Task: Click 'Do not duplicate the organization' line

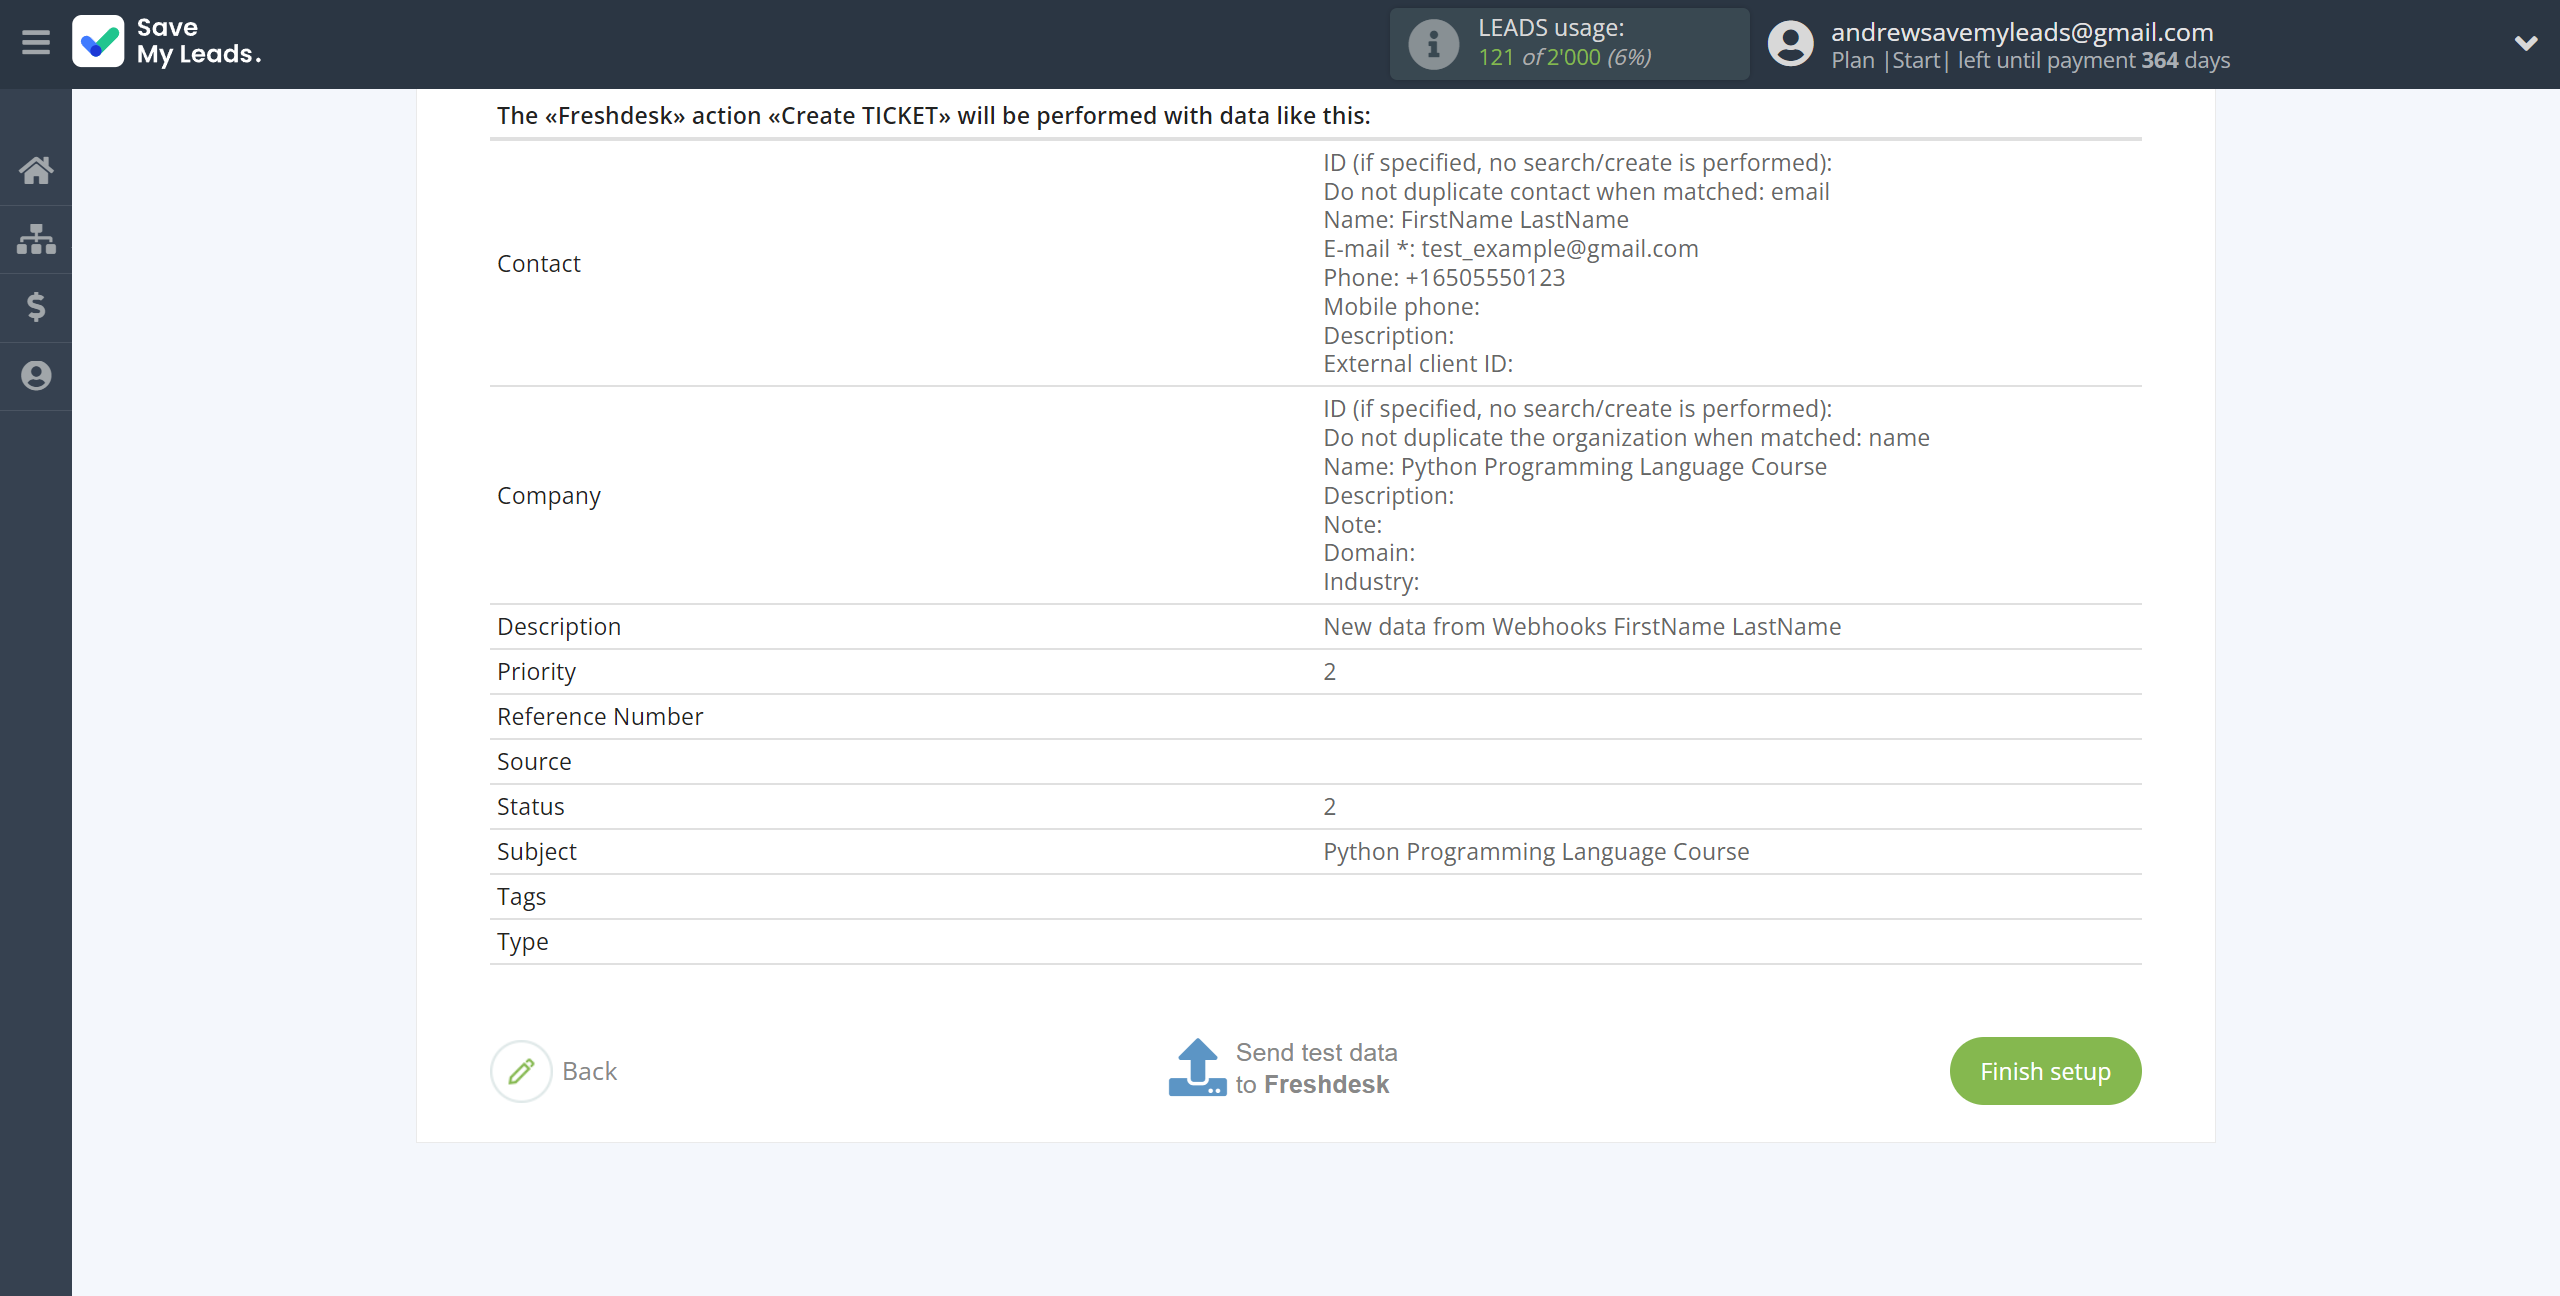Action: [1626, 438]
